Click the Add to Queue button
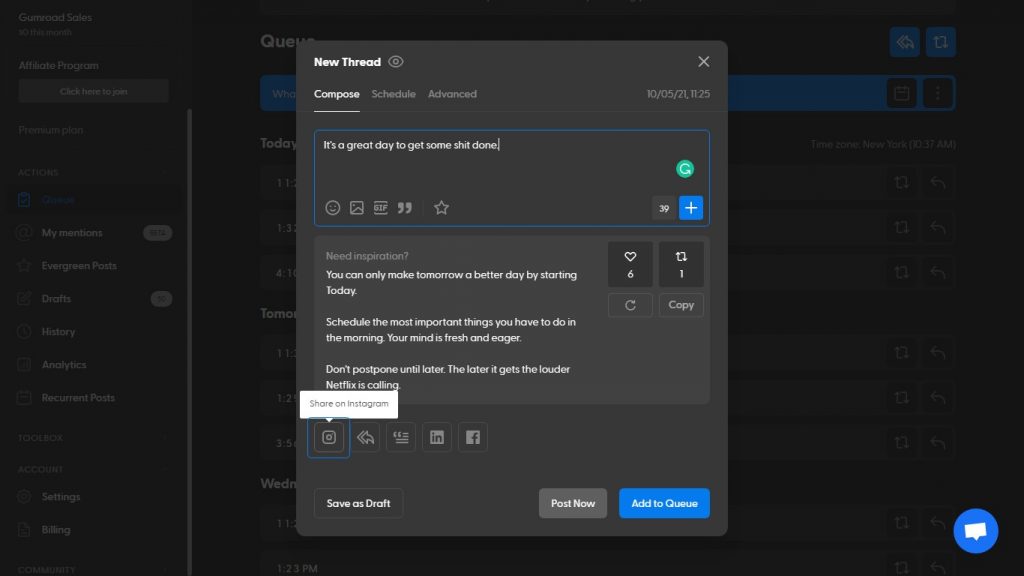The image size is (1024, 576). click(664, 503)
